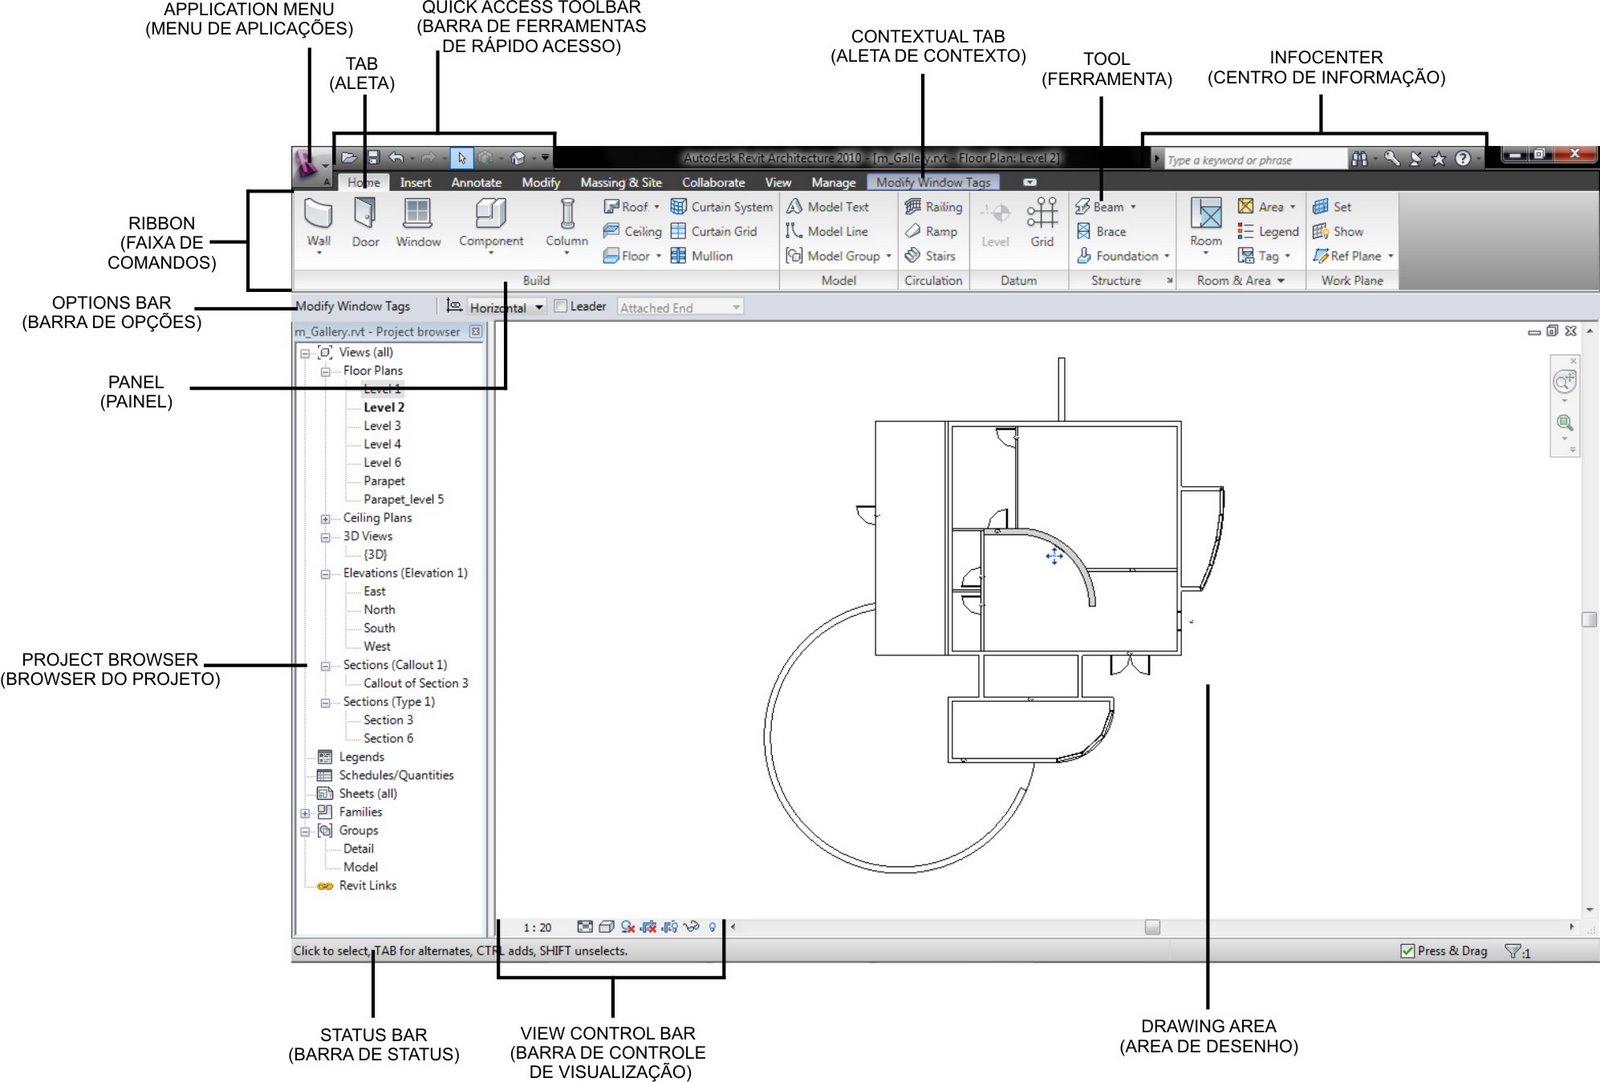Select the Modify Window Tags tab
Image resolution: width=1600 pixels, height=1082 pixels.
933,182
